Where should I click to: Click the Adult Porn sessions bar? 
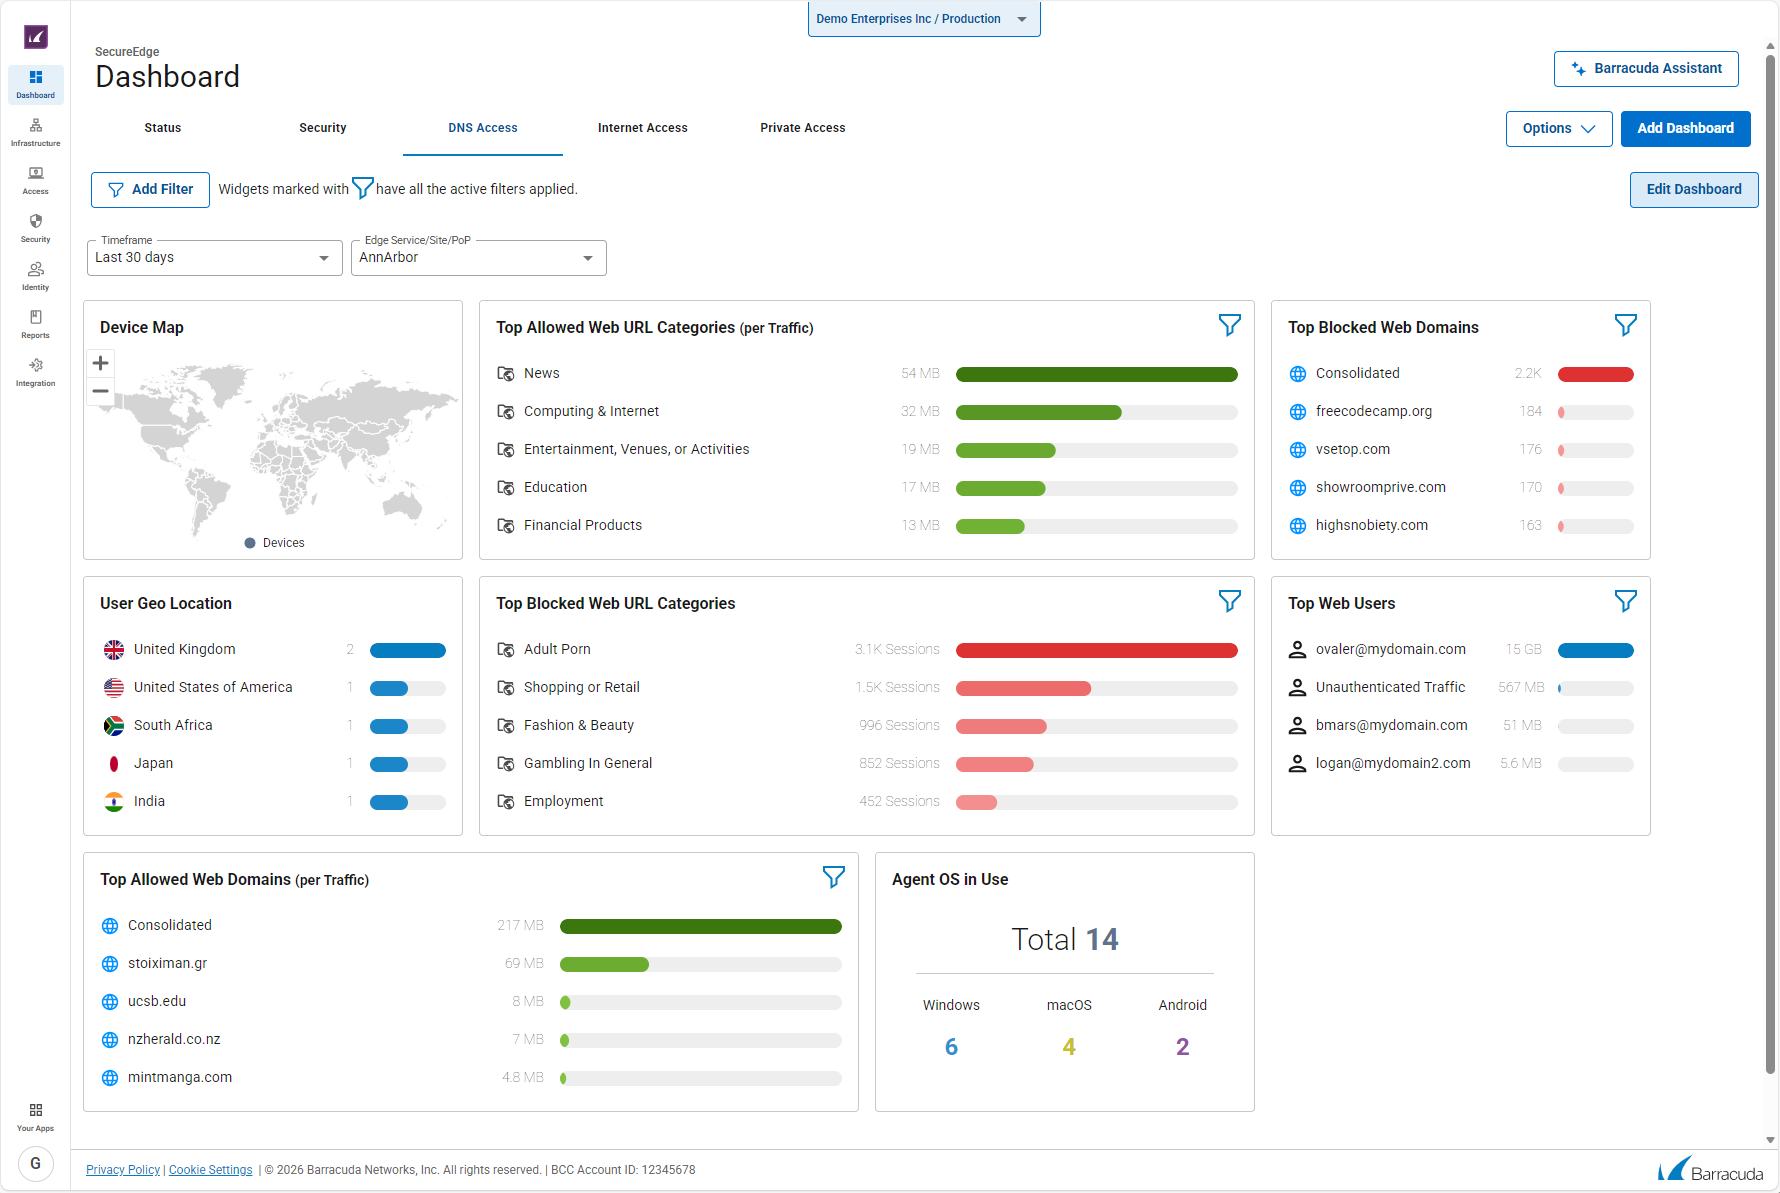point(1096,651)
